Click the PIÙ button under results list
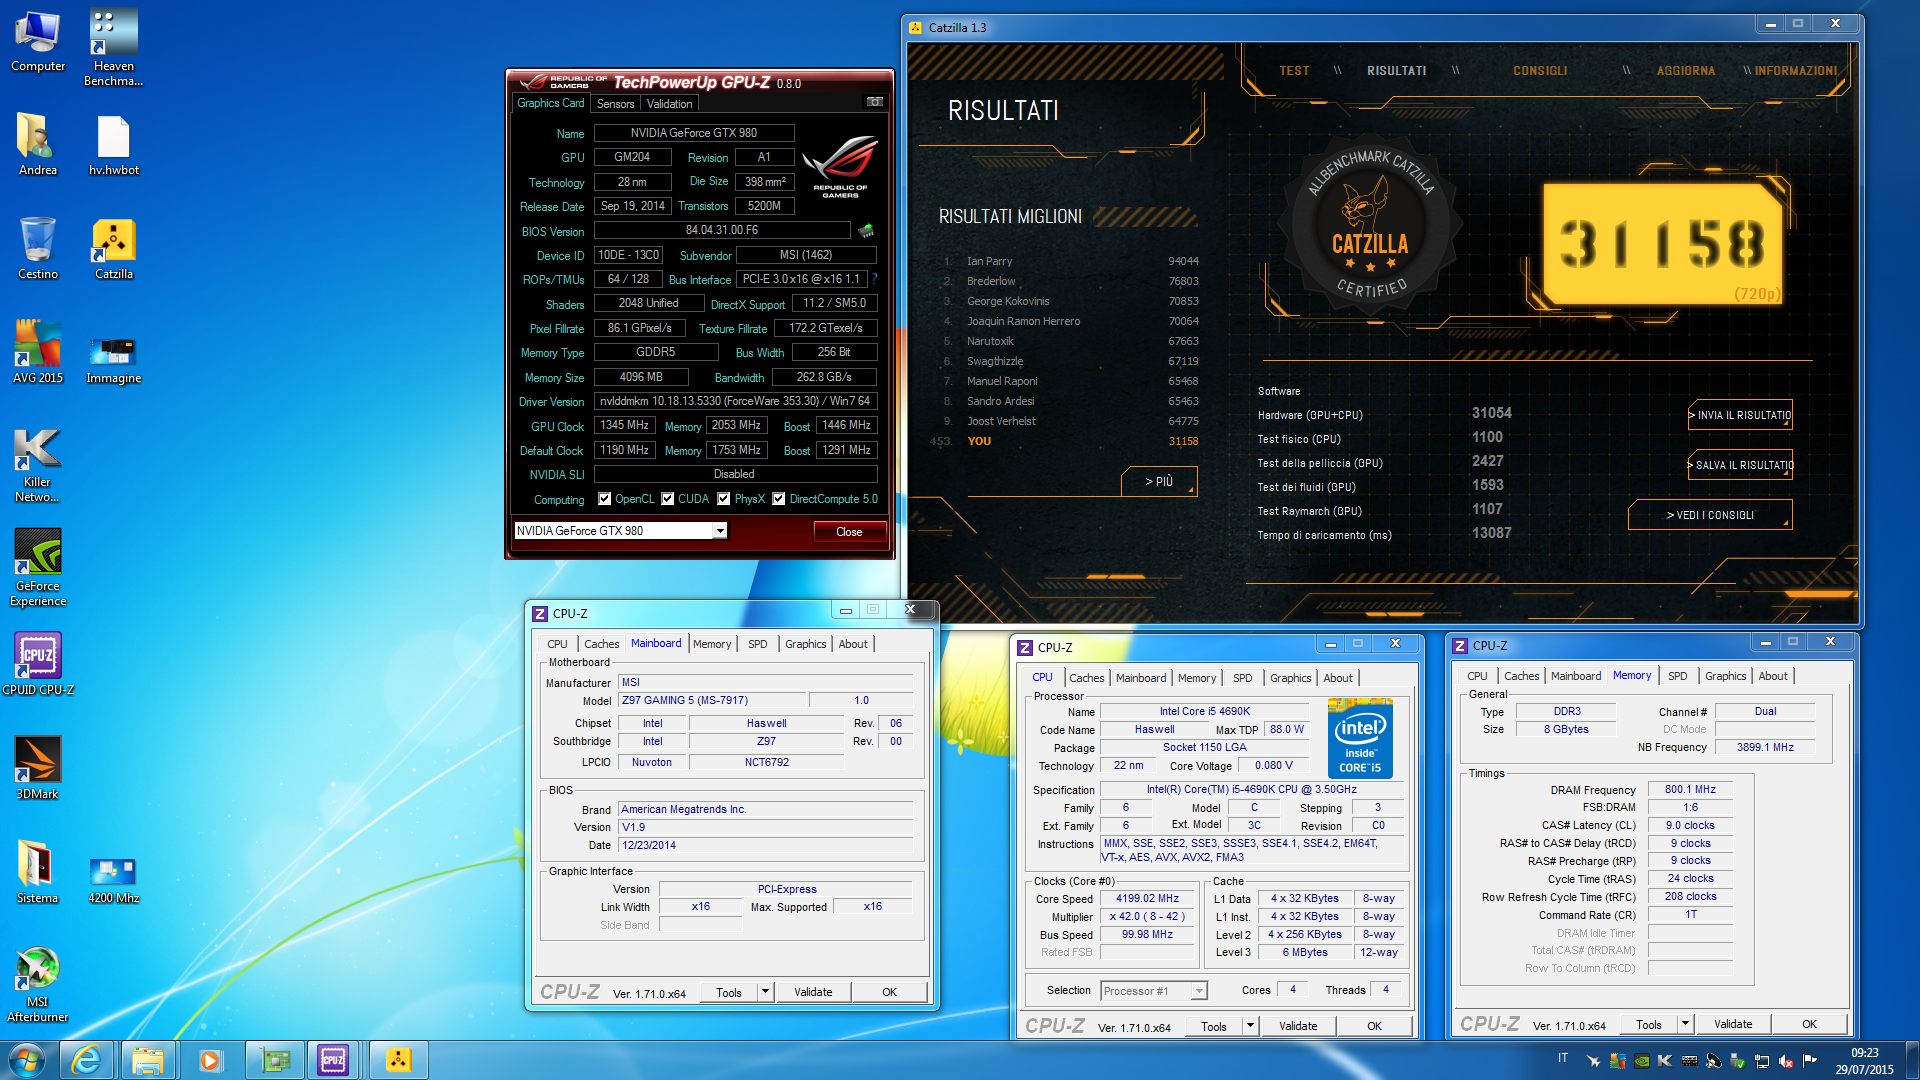Viewport: 1920px width, 1080px height. click(1159, 481)
